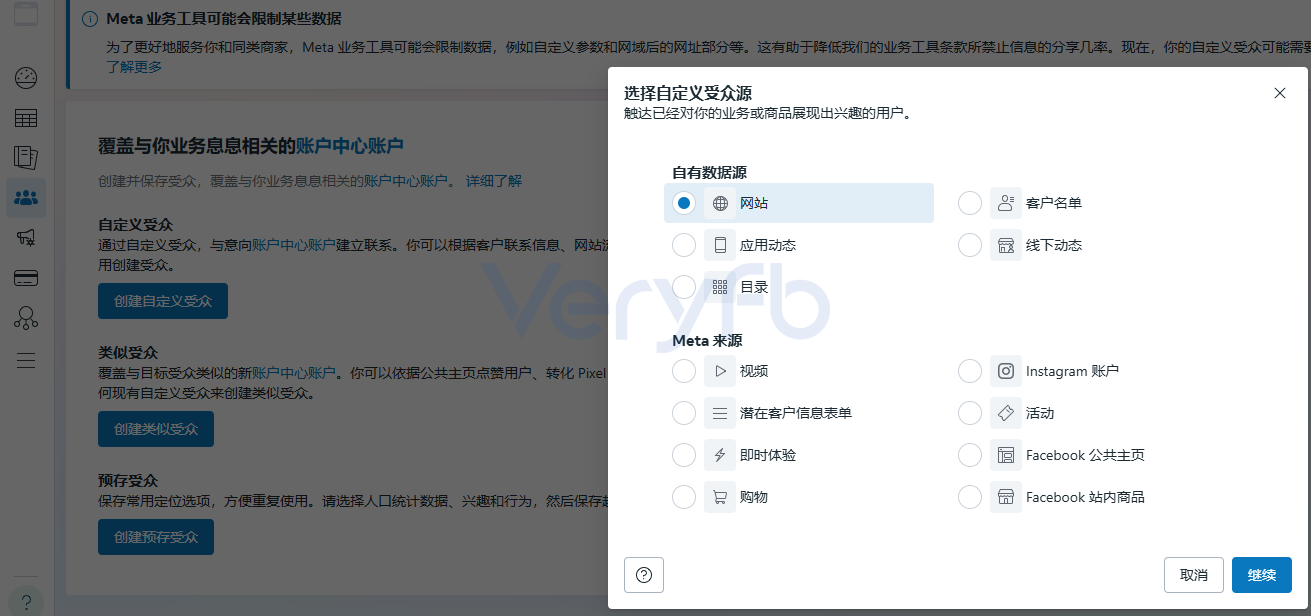Click the 取消 button

coord(1194,575)
